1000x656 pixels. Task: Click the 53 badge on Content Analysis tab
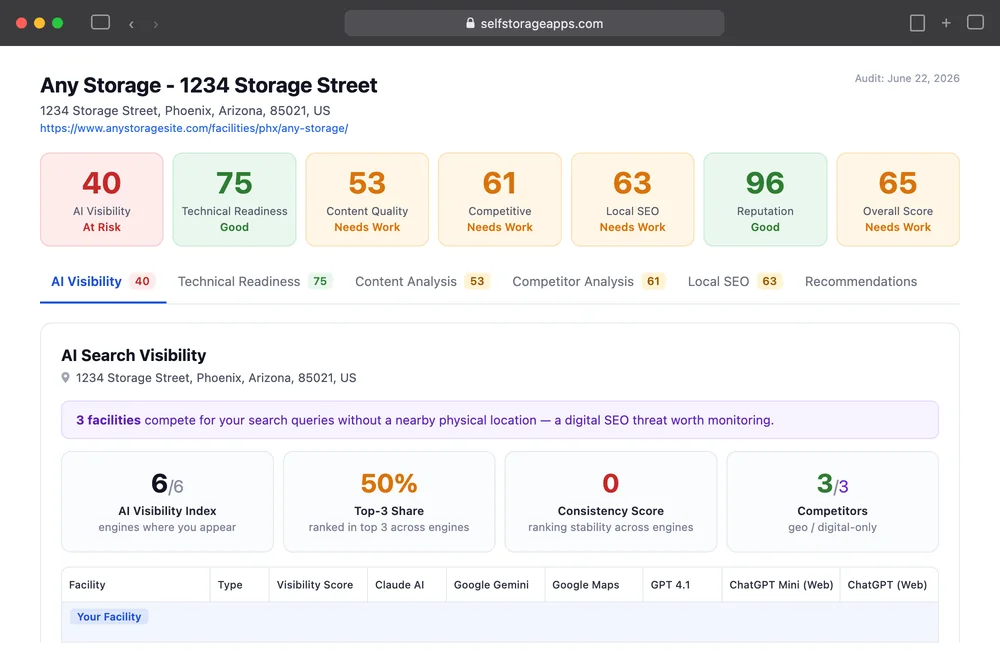point(477,281)
